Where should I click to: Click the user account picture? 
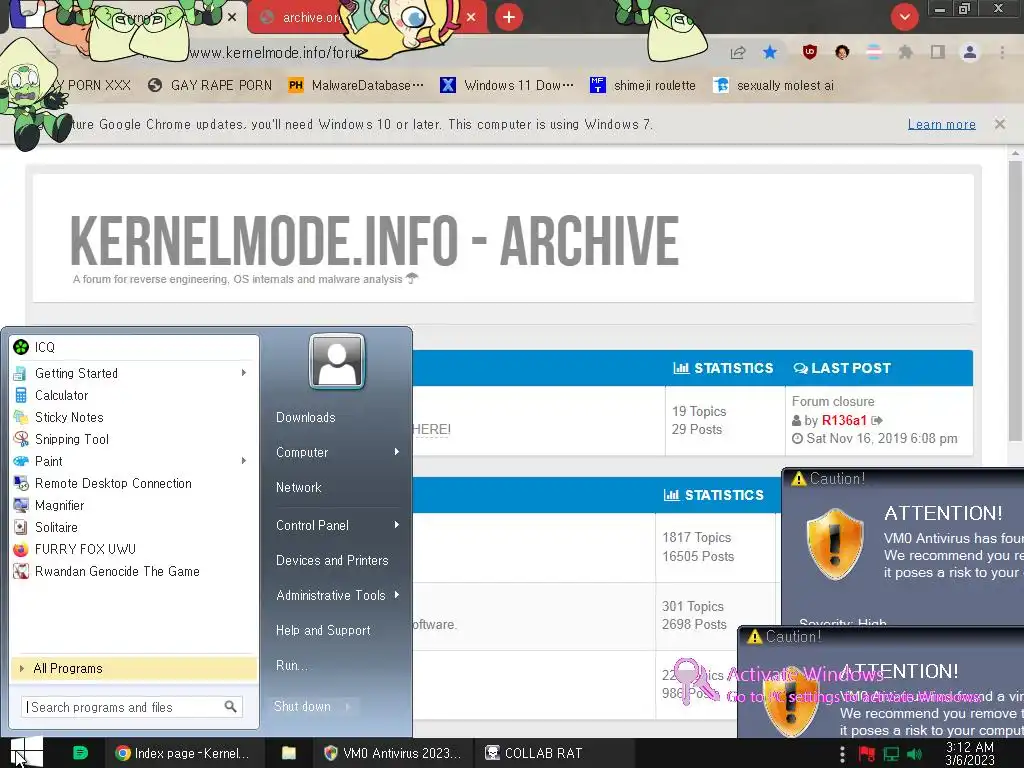[x=337, y=361]
